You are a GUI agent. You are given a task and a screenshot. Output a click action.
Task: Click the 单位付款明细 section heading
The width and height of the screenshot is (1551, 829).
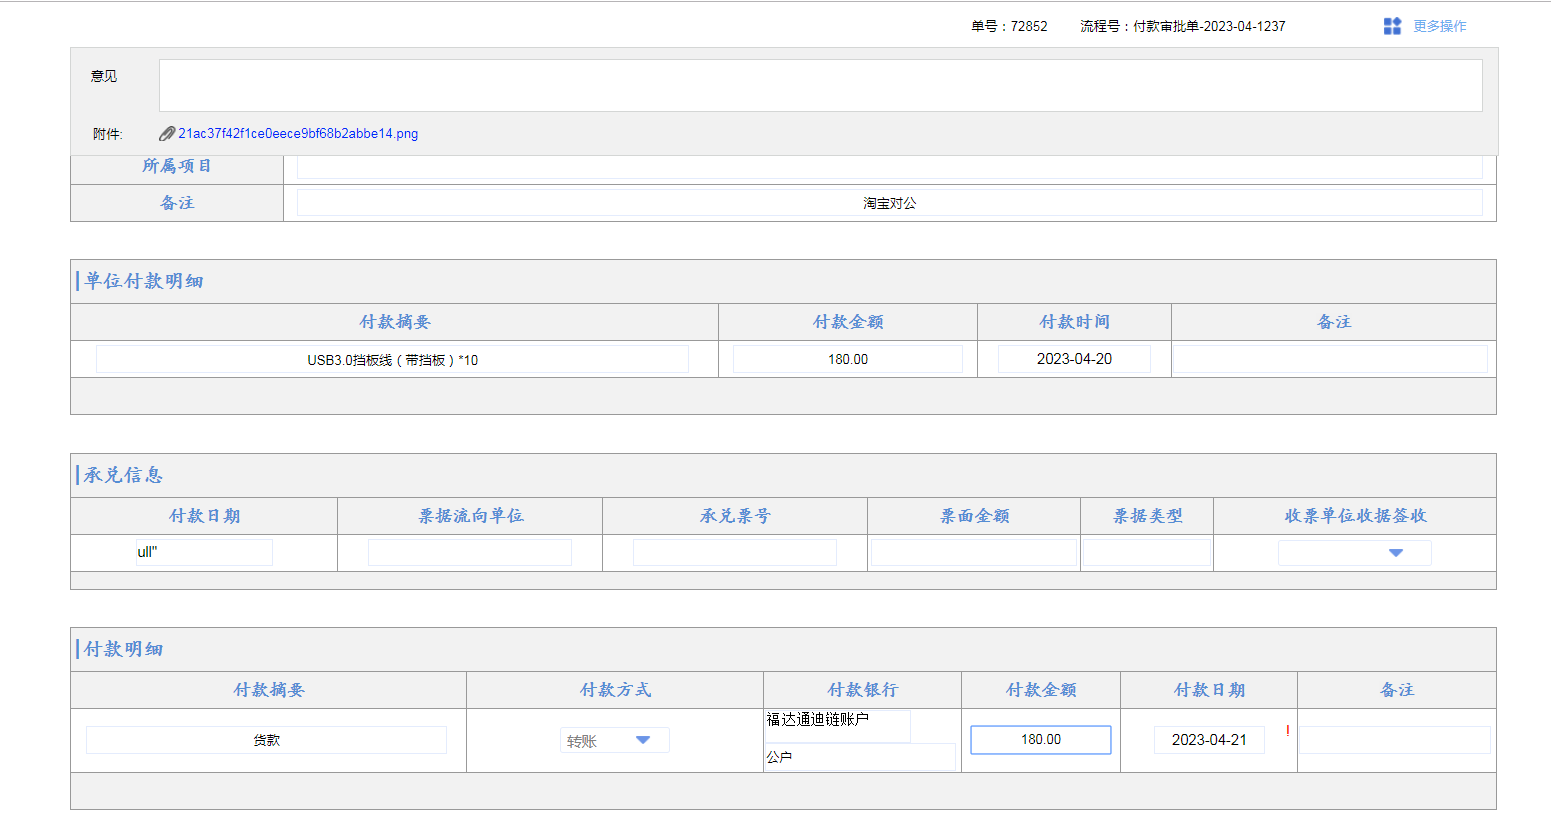[x=144, y=281]
